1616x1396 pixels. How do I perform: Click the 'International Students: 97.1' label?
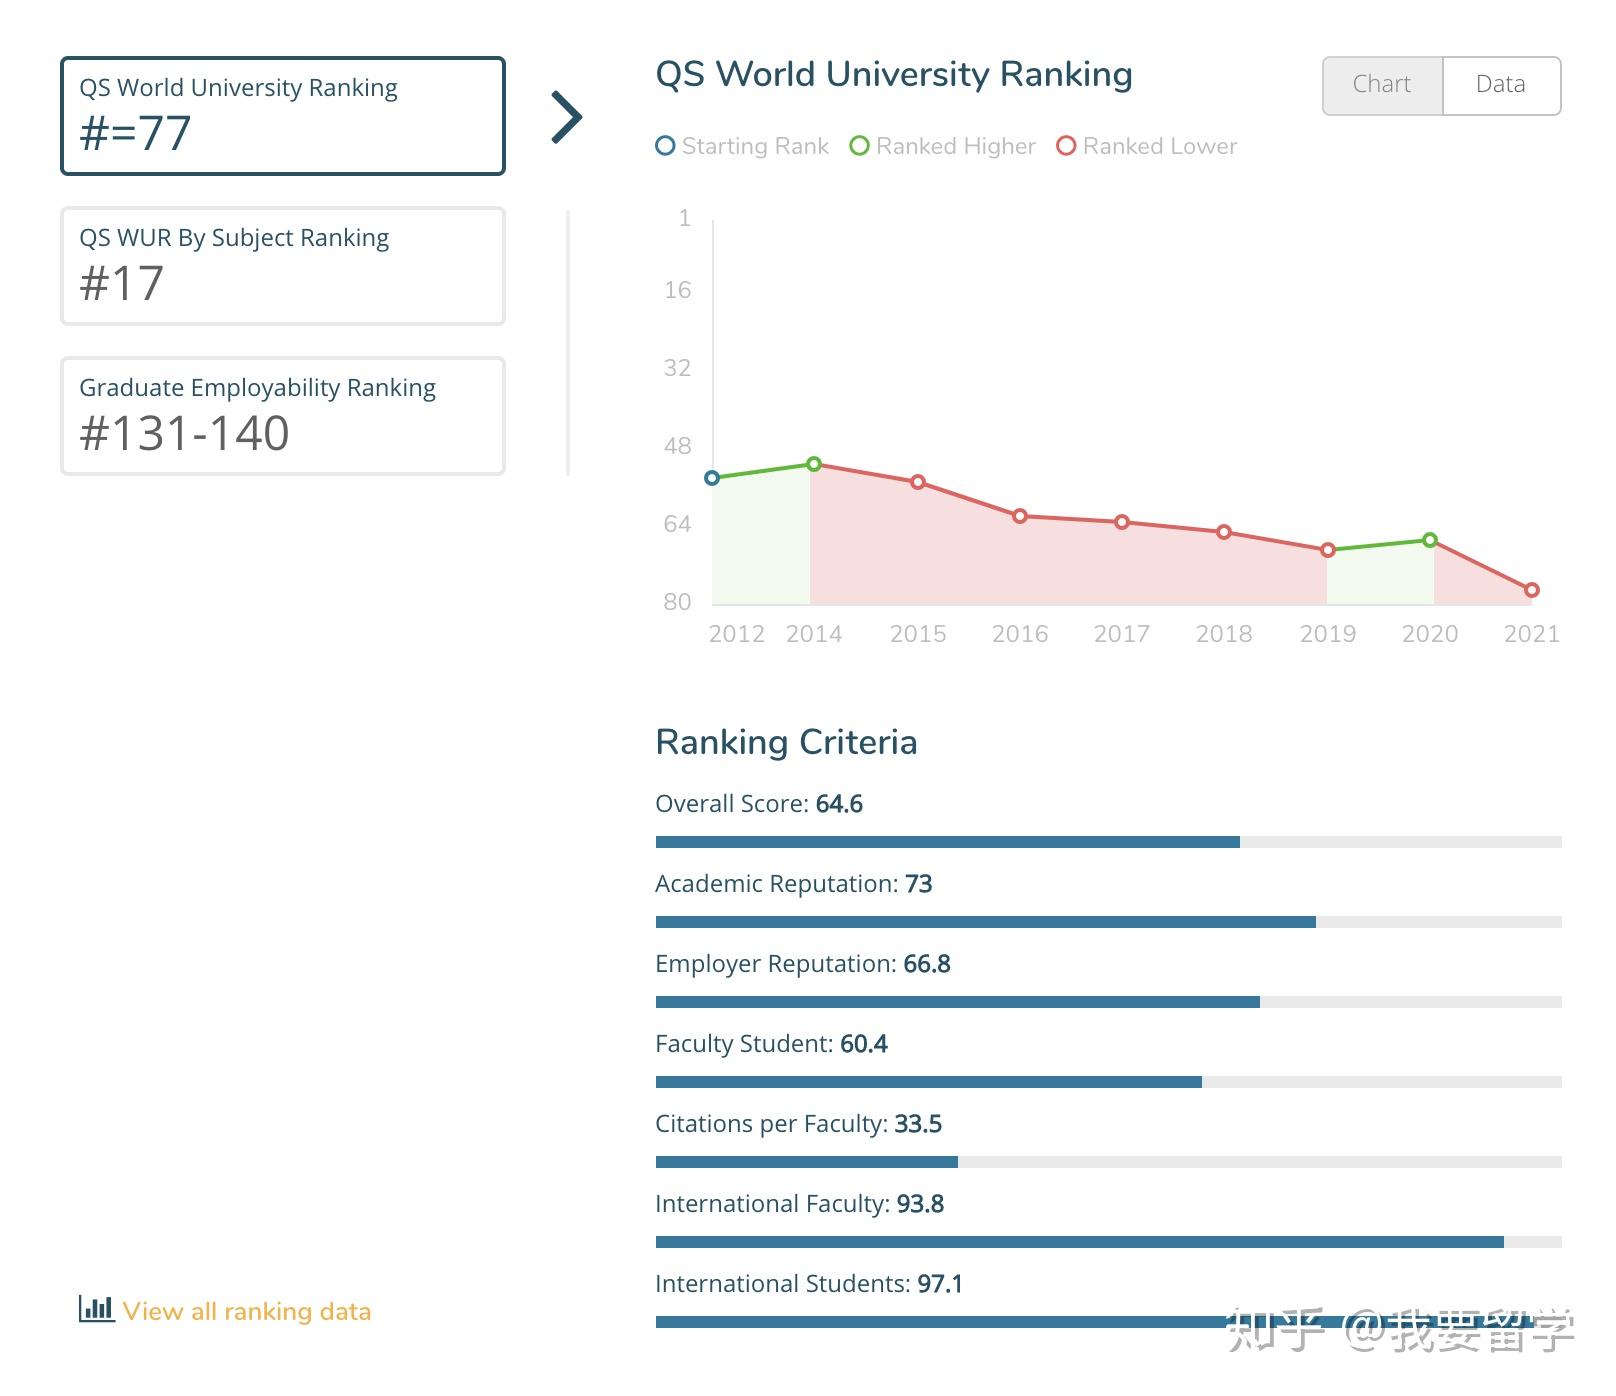tap(809, 1284)
